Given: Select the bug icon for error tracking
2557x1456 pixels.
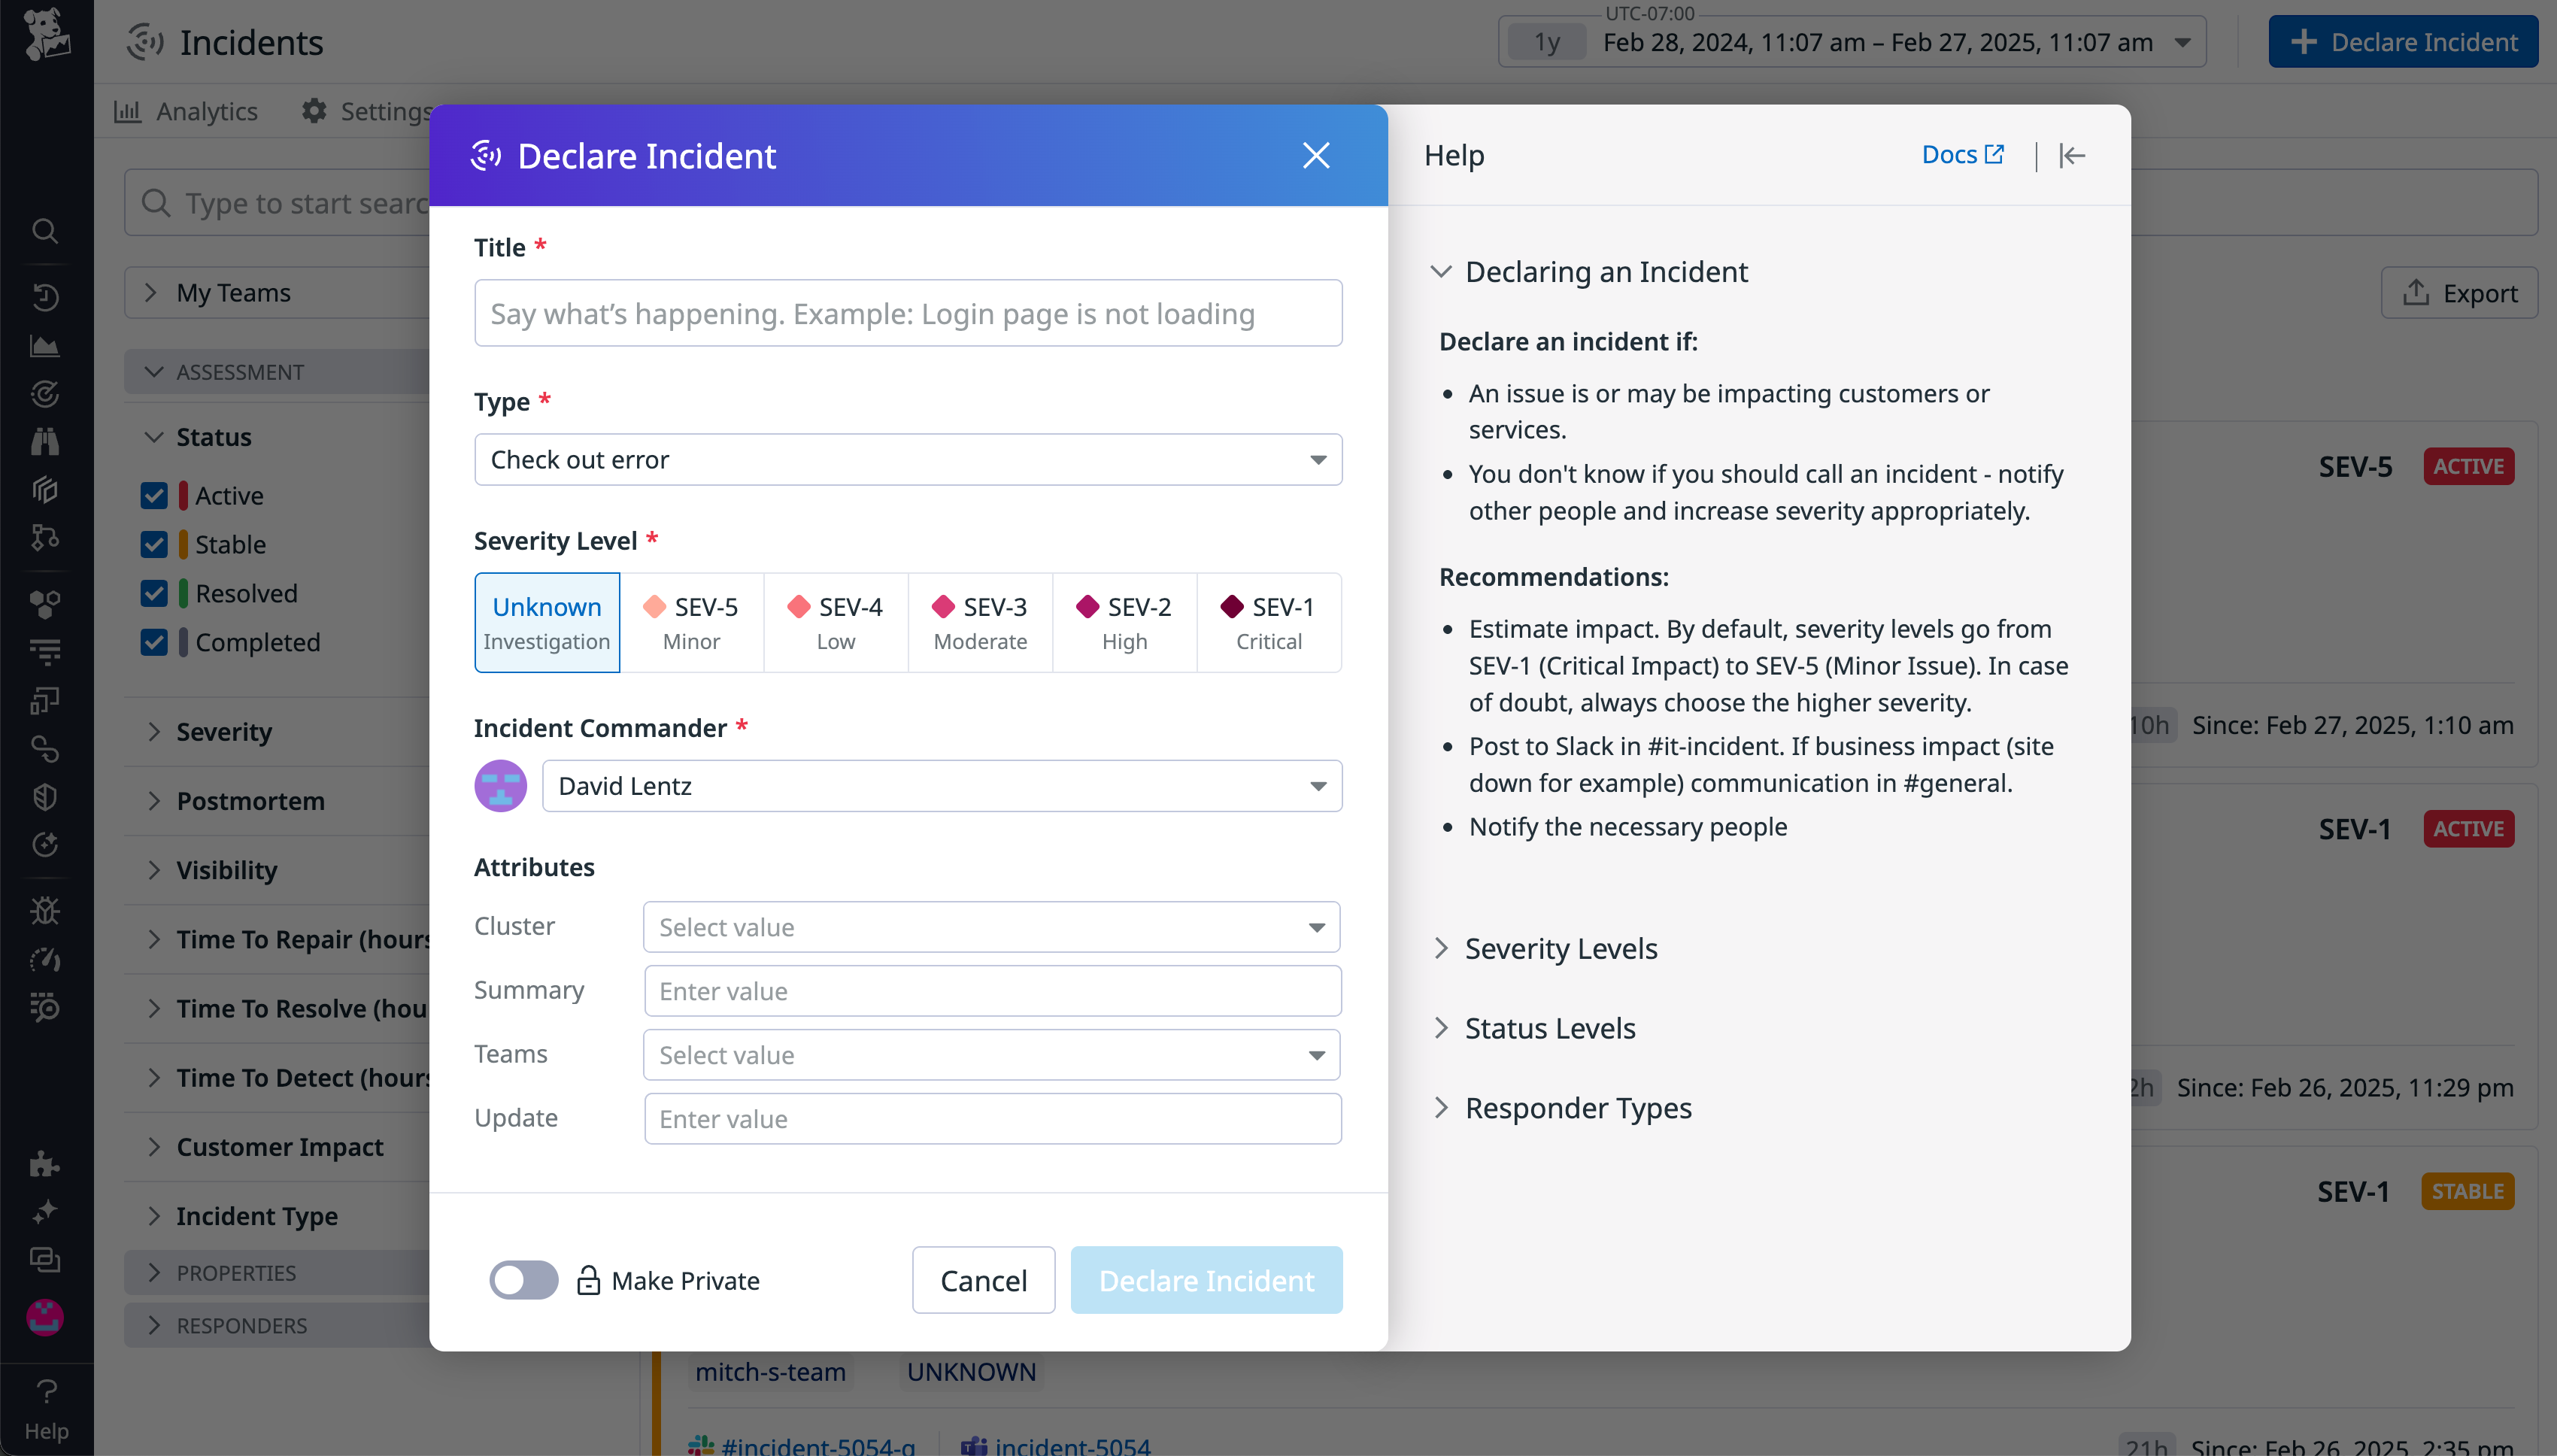Looking at the screenshot, I should click(45, 909).
